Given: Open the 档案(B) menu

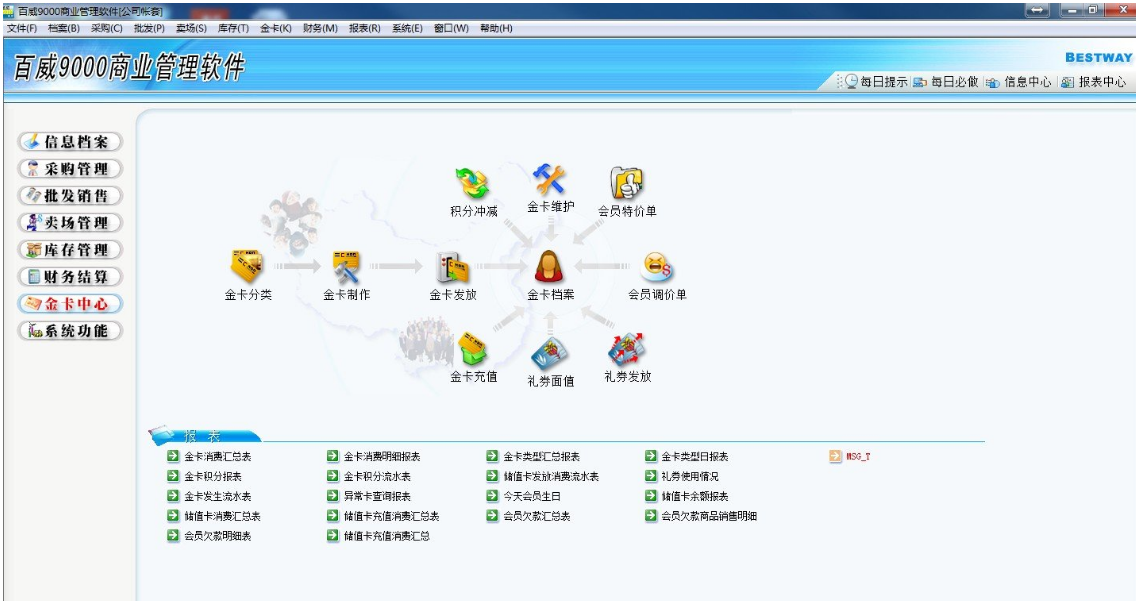Looking at the screenshot, I should click(x=64, y=28).
